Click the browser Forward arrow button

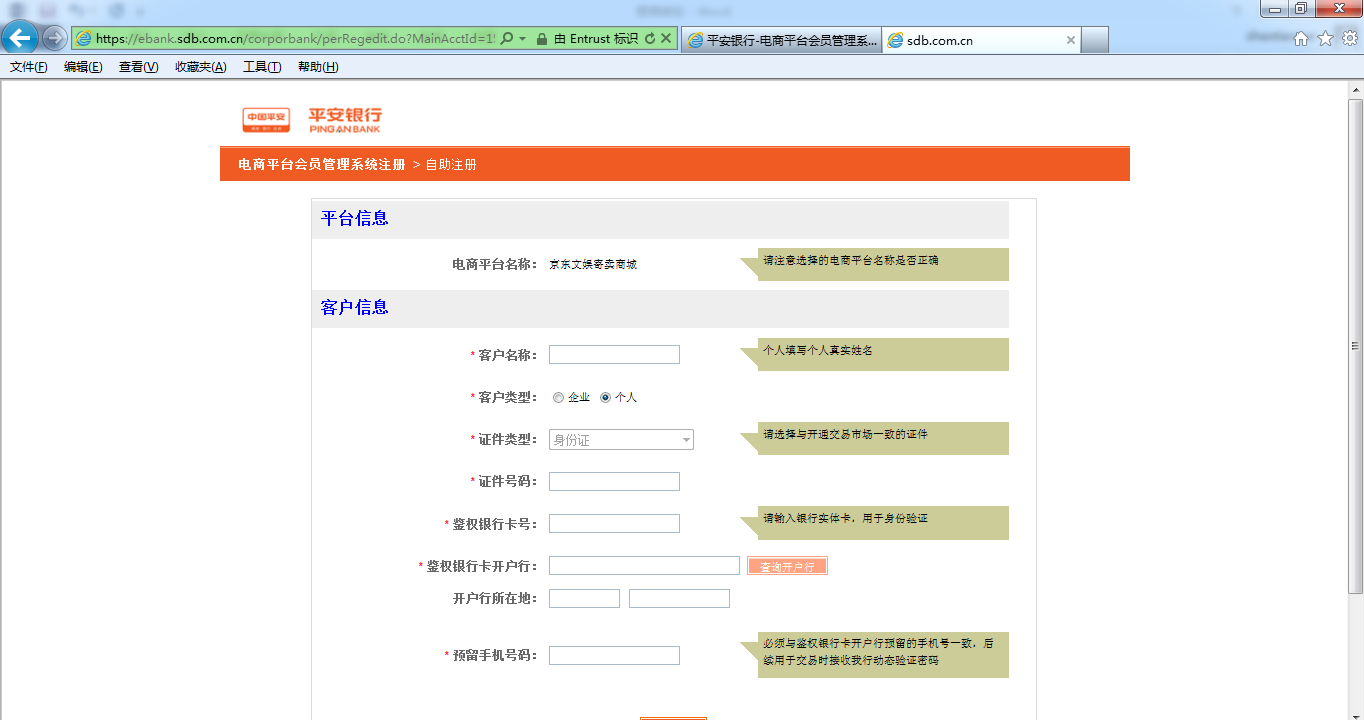coord(54,39)
